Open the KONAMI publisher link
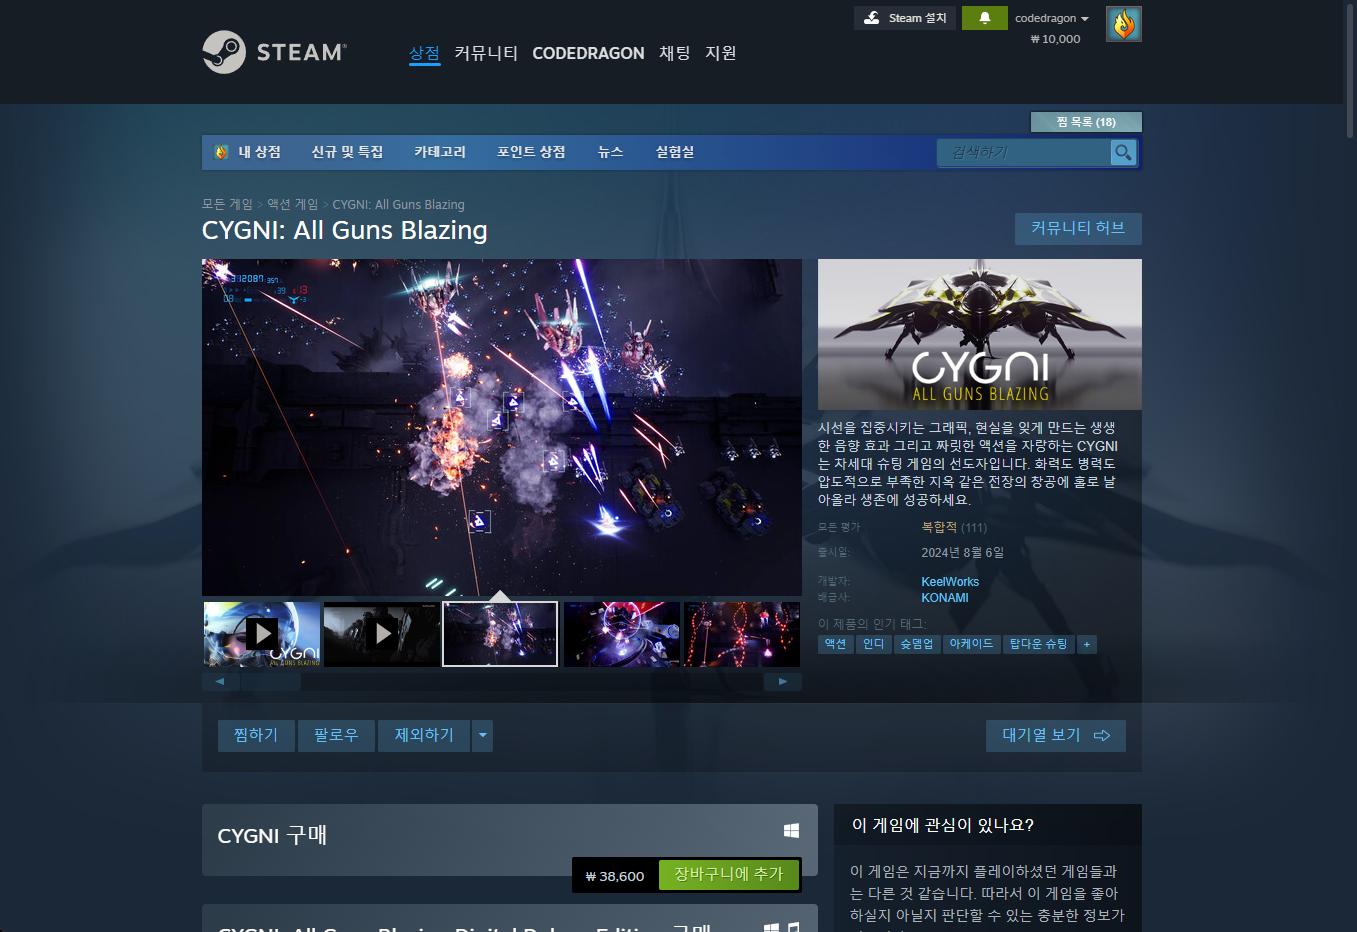The image size is (1357, 932). [x=945, y=598]
